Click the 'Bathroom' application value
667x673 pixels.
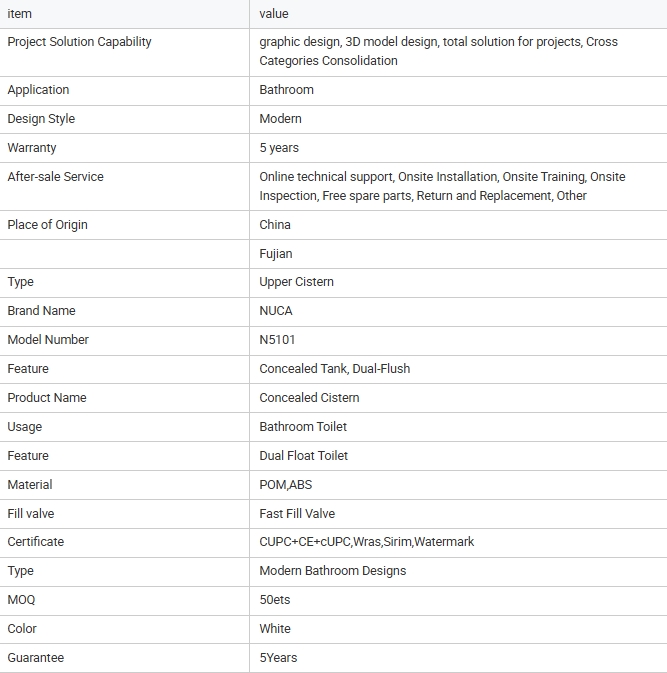286,90
